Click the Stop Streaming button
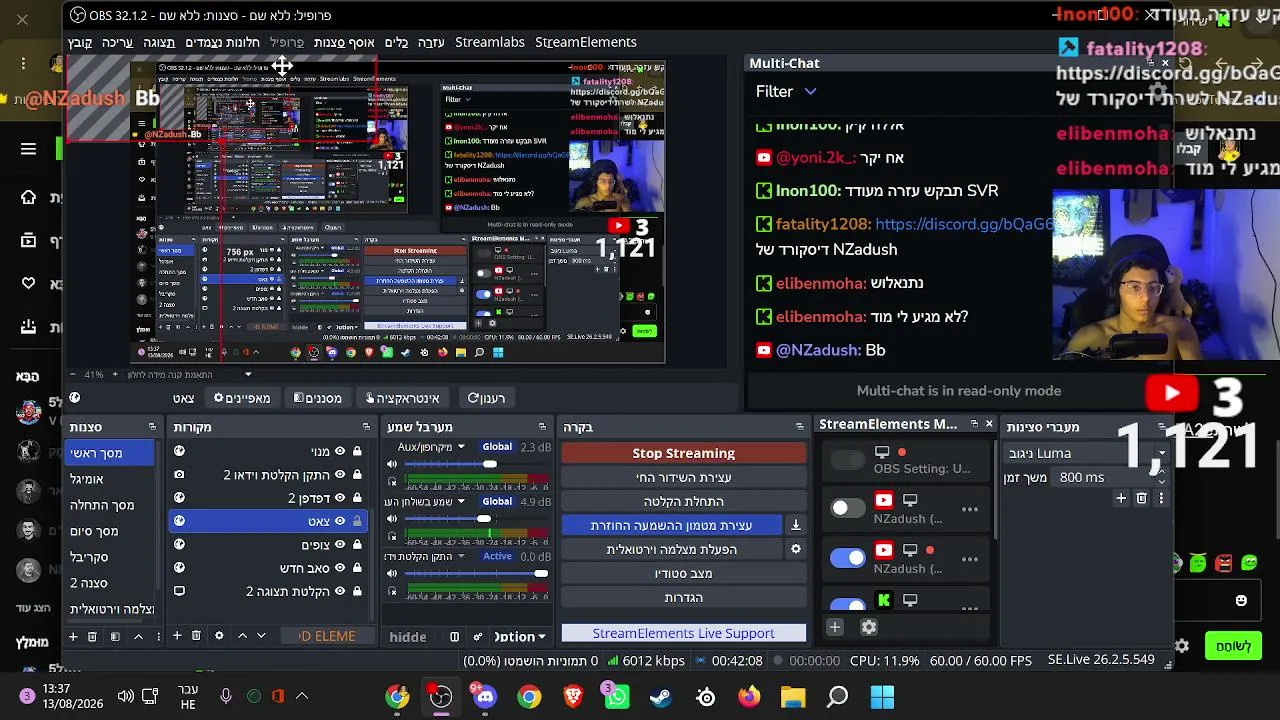Screen dimensions: 1280x720 [x=684, y=453]
